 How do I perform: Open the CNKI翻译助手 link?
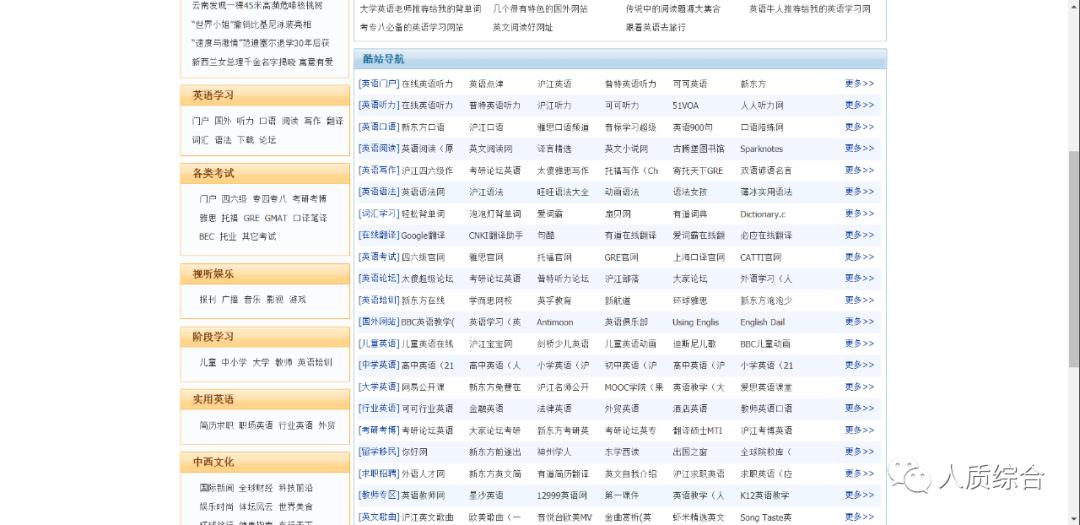pos(496,236)
